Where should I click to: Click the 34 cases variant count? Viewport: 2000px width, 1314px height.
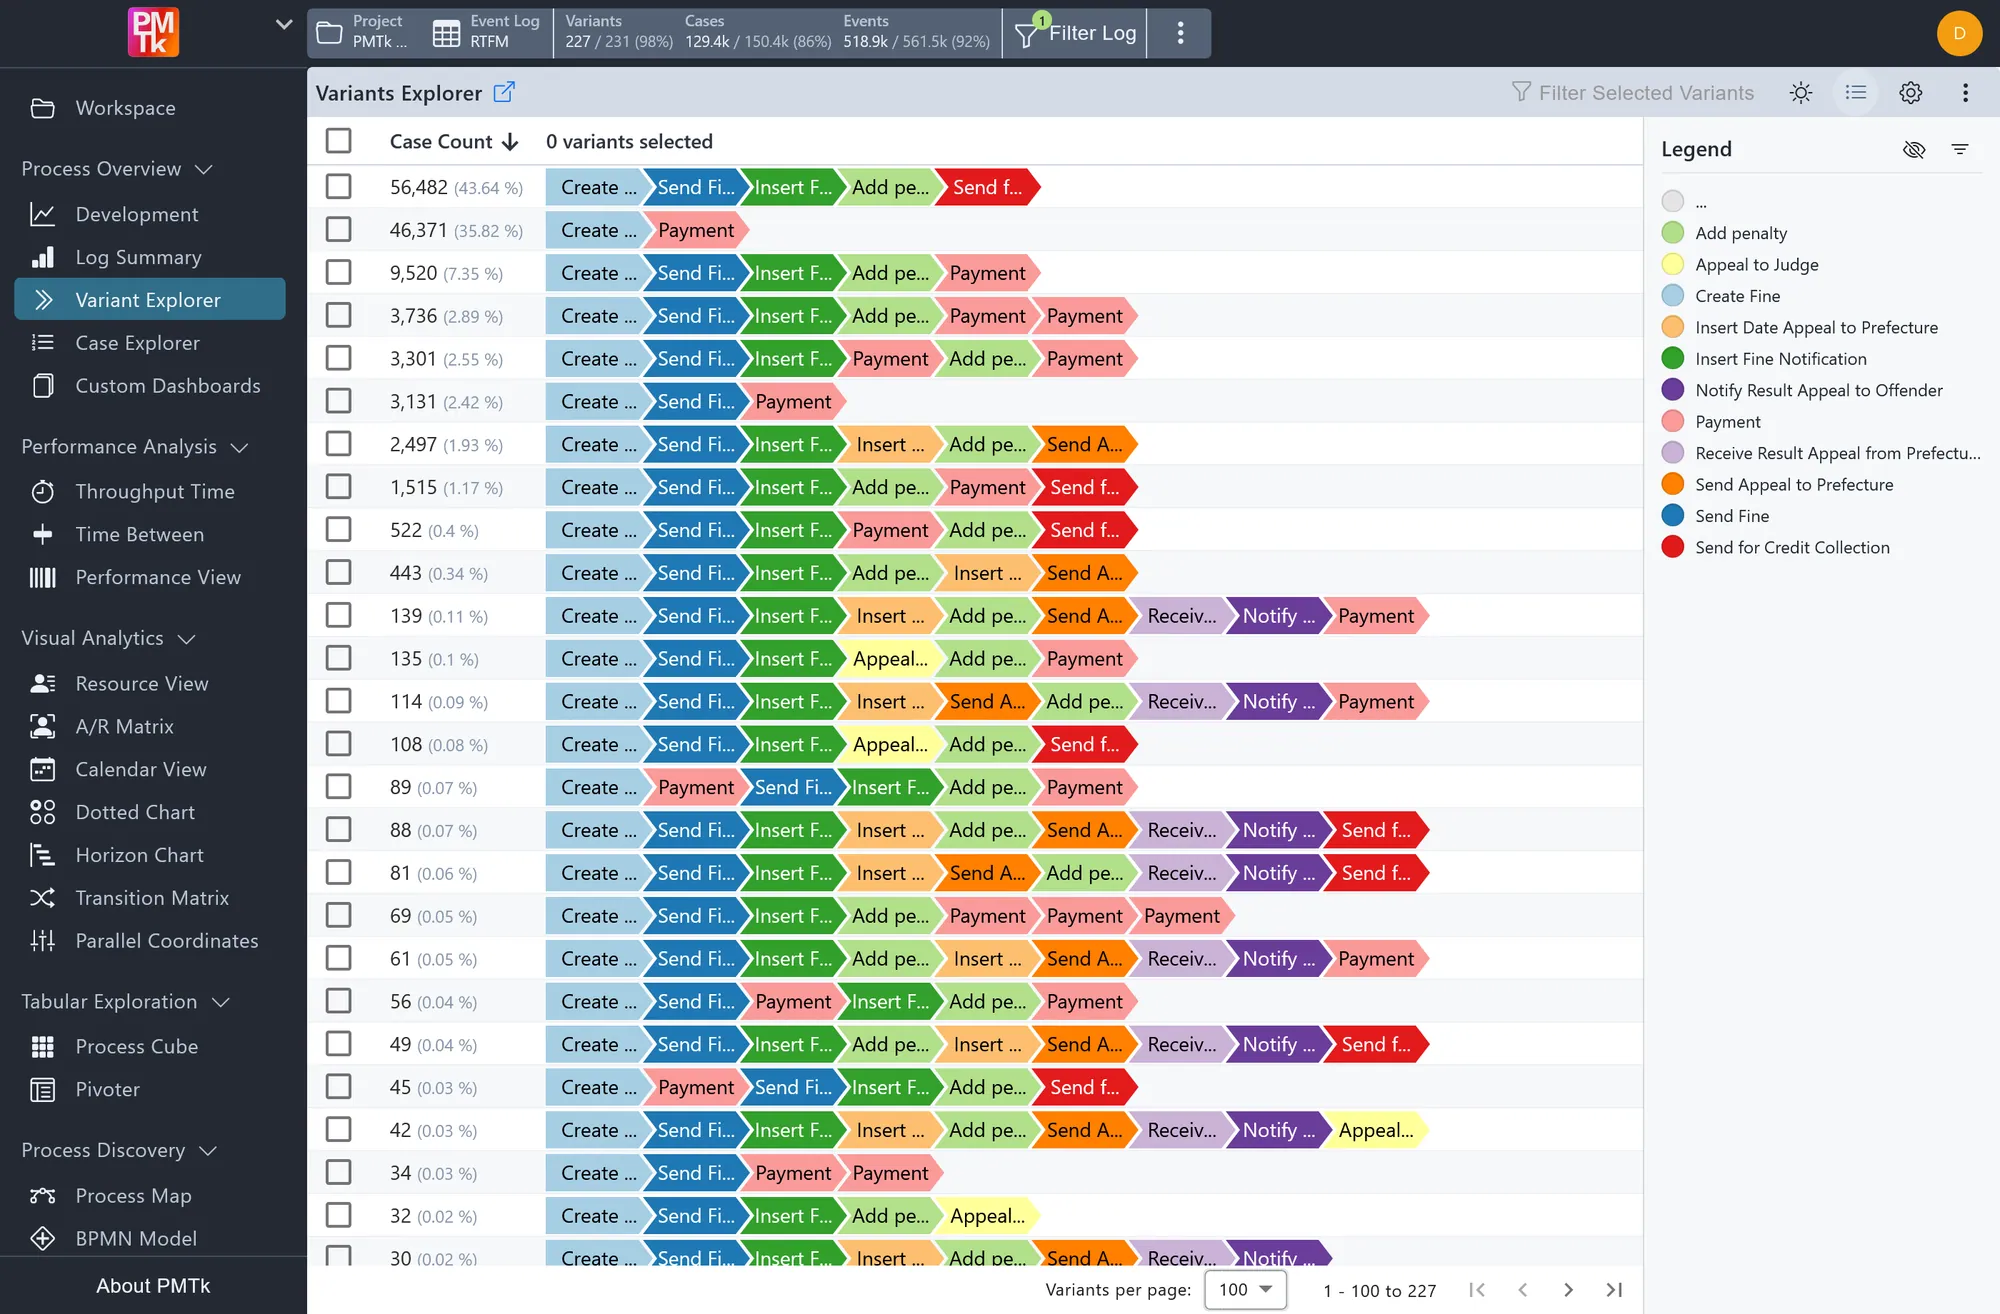(433, 1173)
